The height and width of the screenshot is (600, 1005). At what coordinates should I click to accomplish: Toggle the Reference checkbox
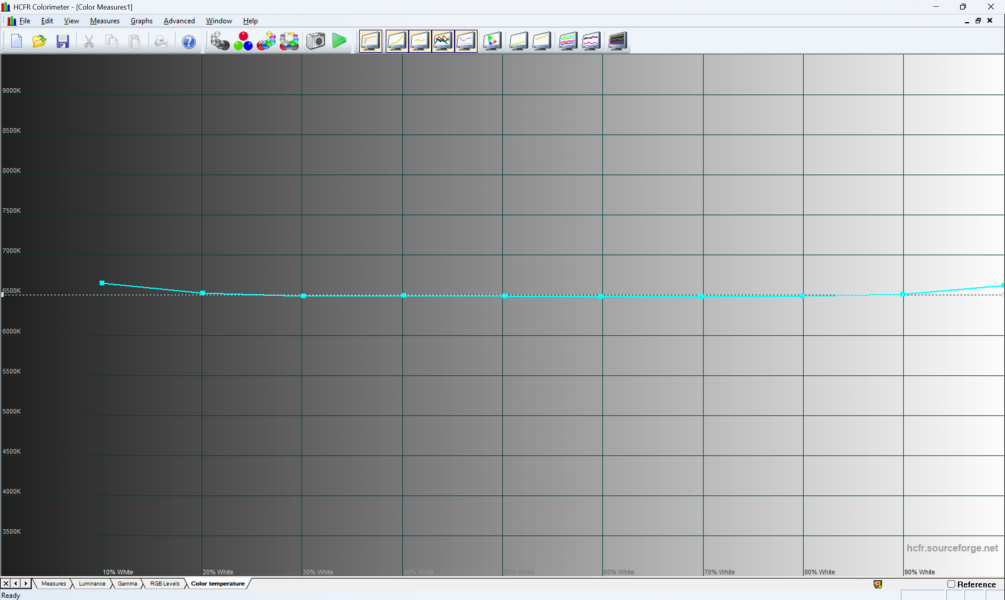951,584
